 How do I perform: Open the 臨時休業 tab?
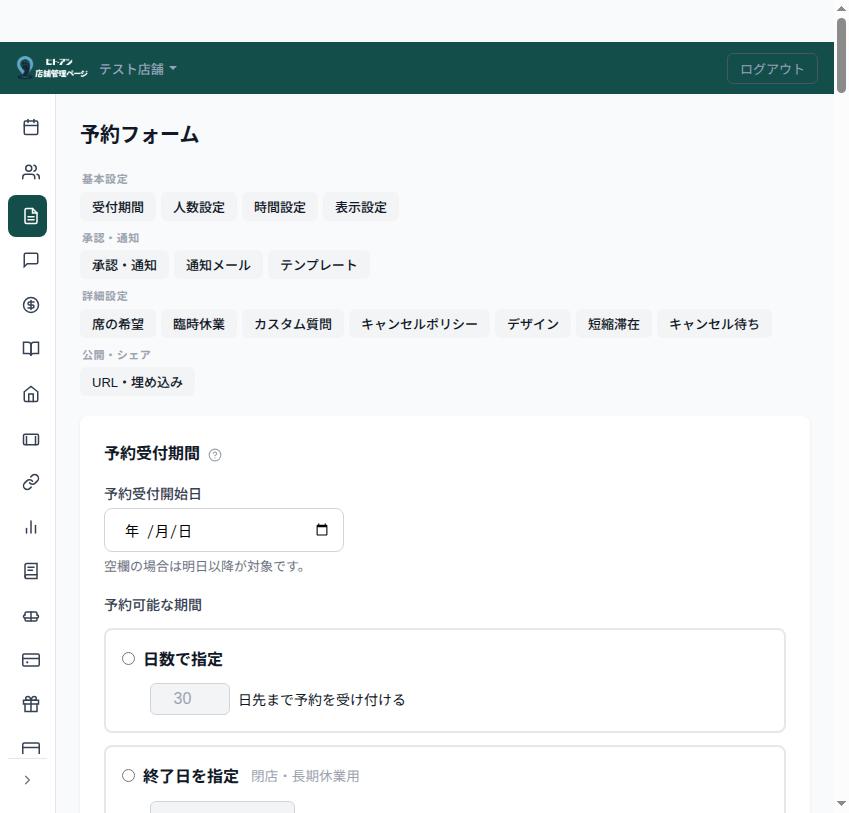point(199,324)
